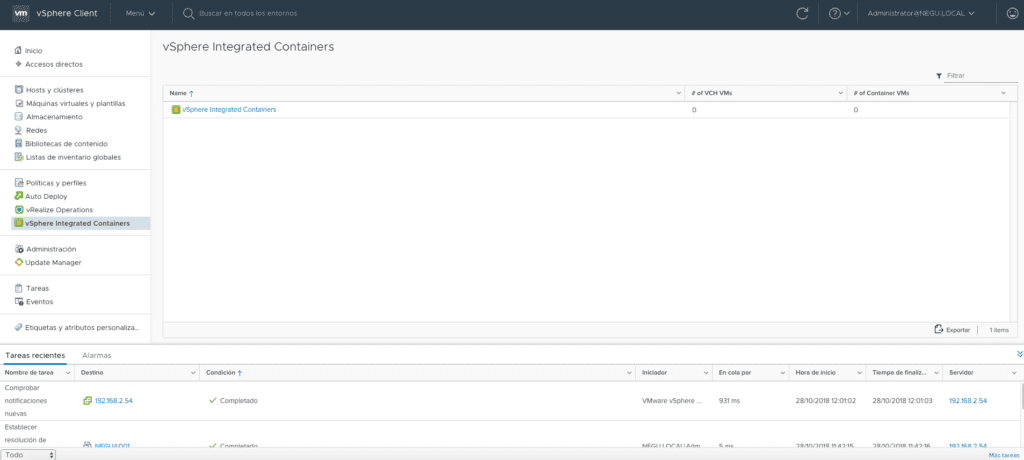Screen dimensions: 1024x460
Task: Click sidebar vSphere Integrated Containers icon
Action: coord(19,223)
